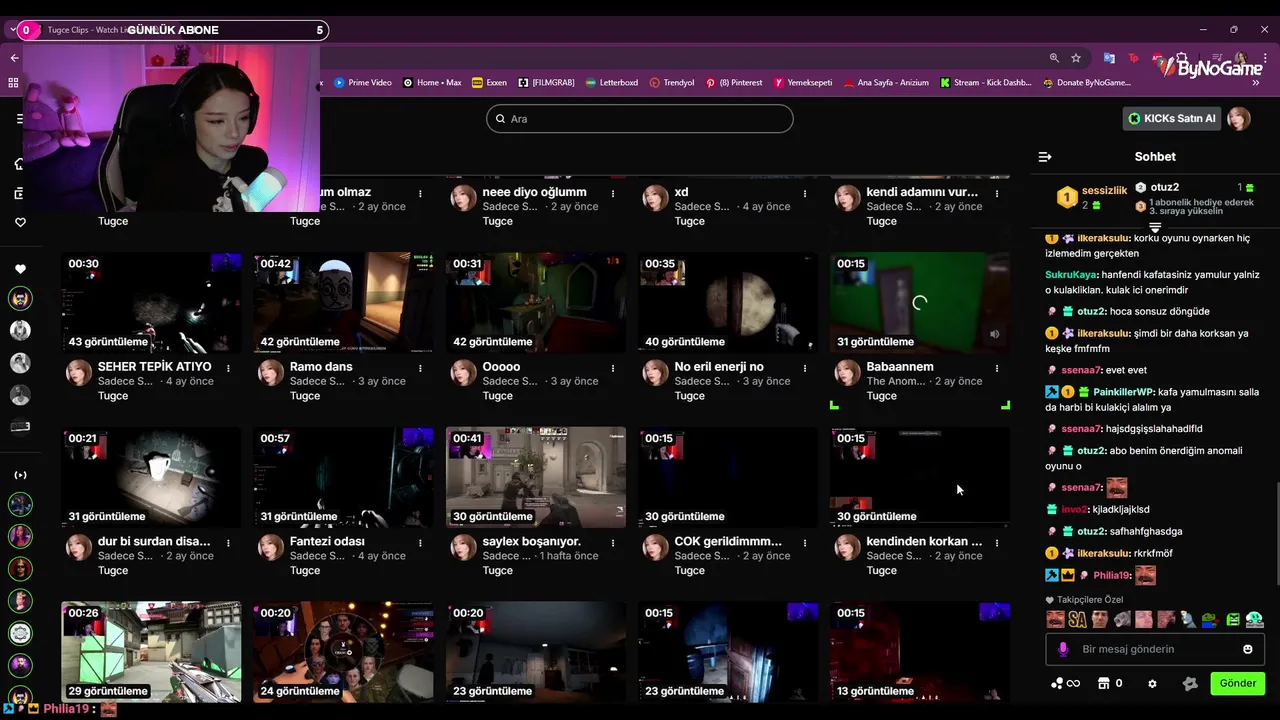
Task: Open options for Ooooo clip
Action: 612,368
